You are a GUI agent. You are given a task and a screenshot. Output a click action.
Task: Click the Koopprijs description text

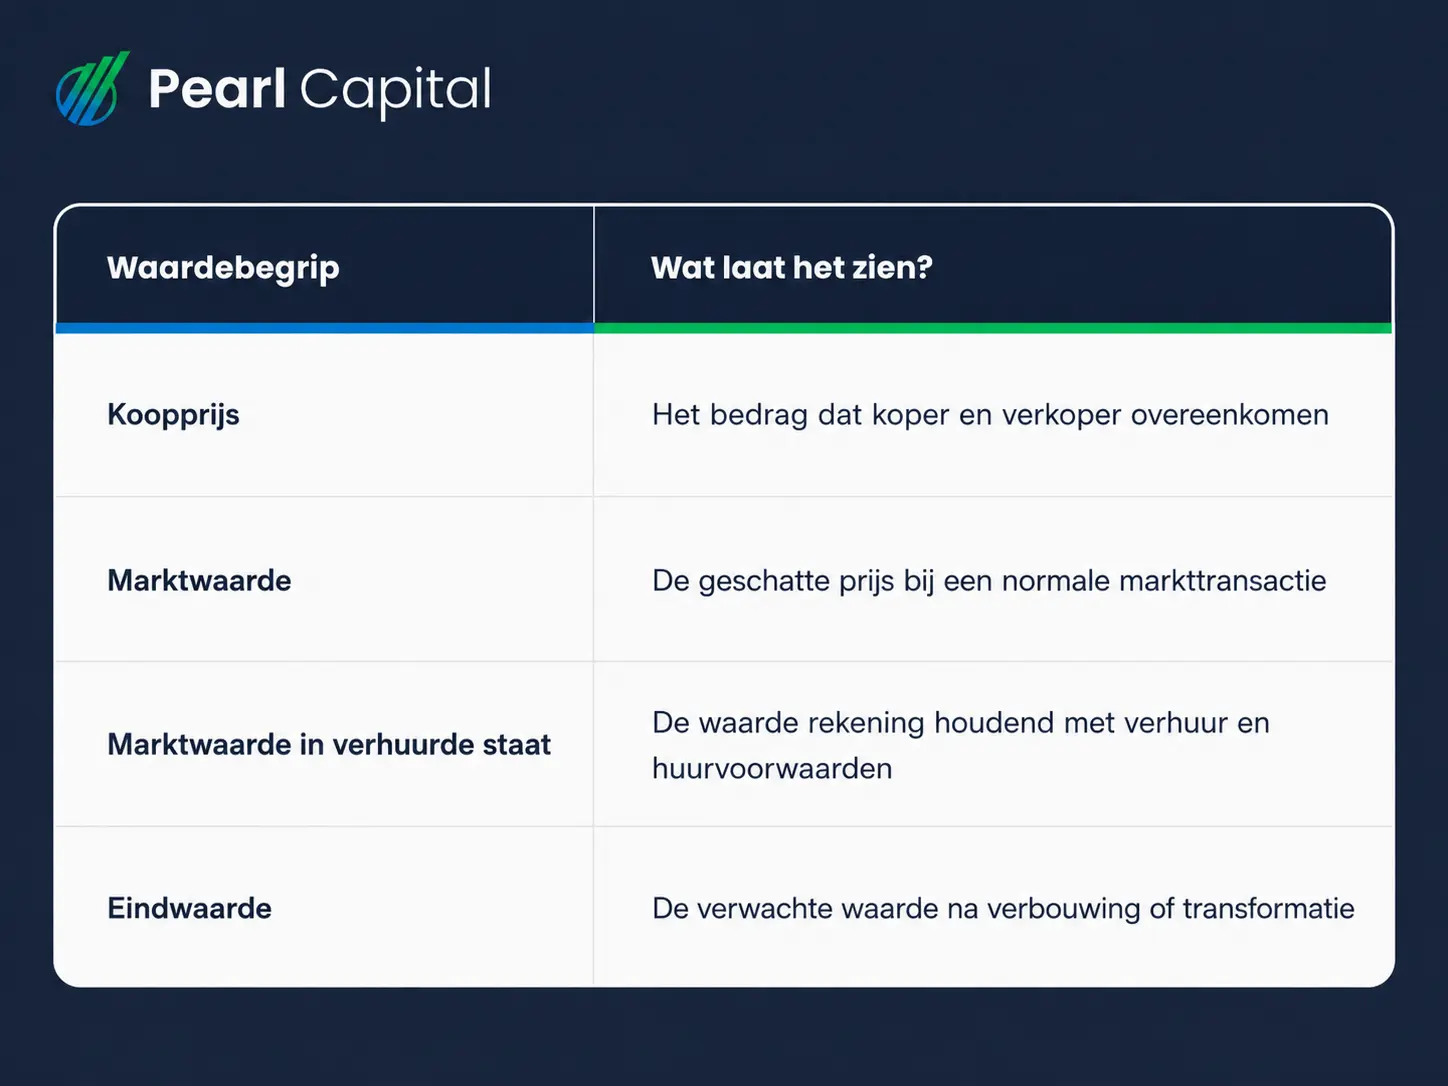pos(990,415)
